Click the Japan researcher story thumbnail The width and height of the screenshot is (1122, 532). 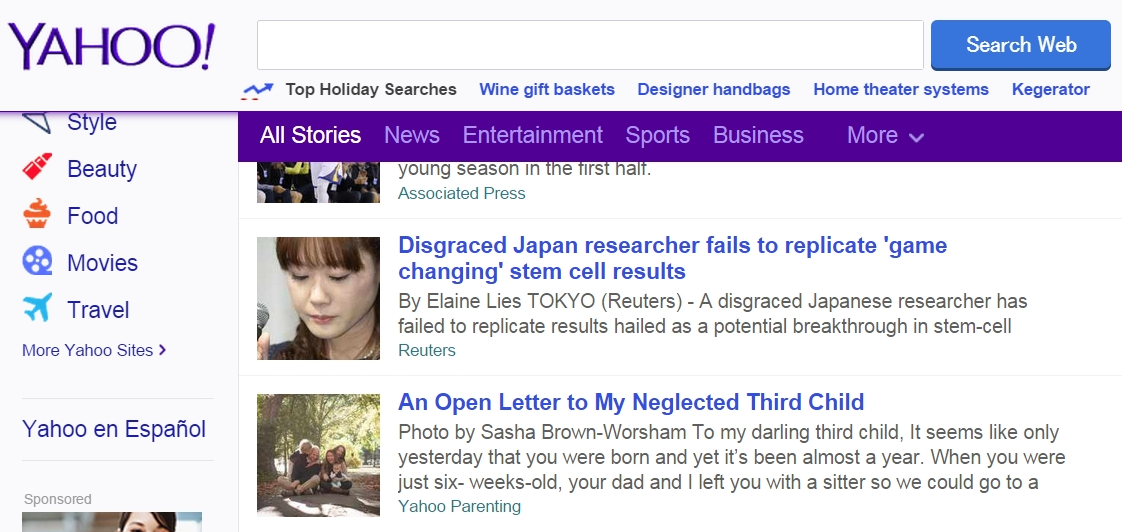point(318,298)
